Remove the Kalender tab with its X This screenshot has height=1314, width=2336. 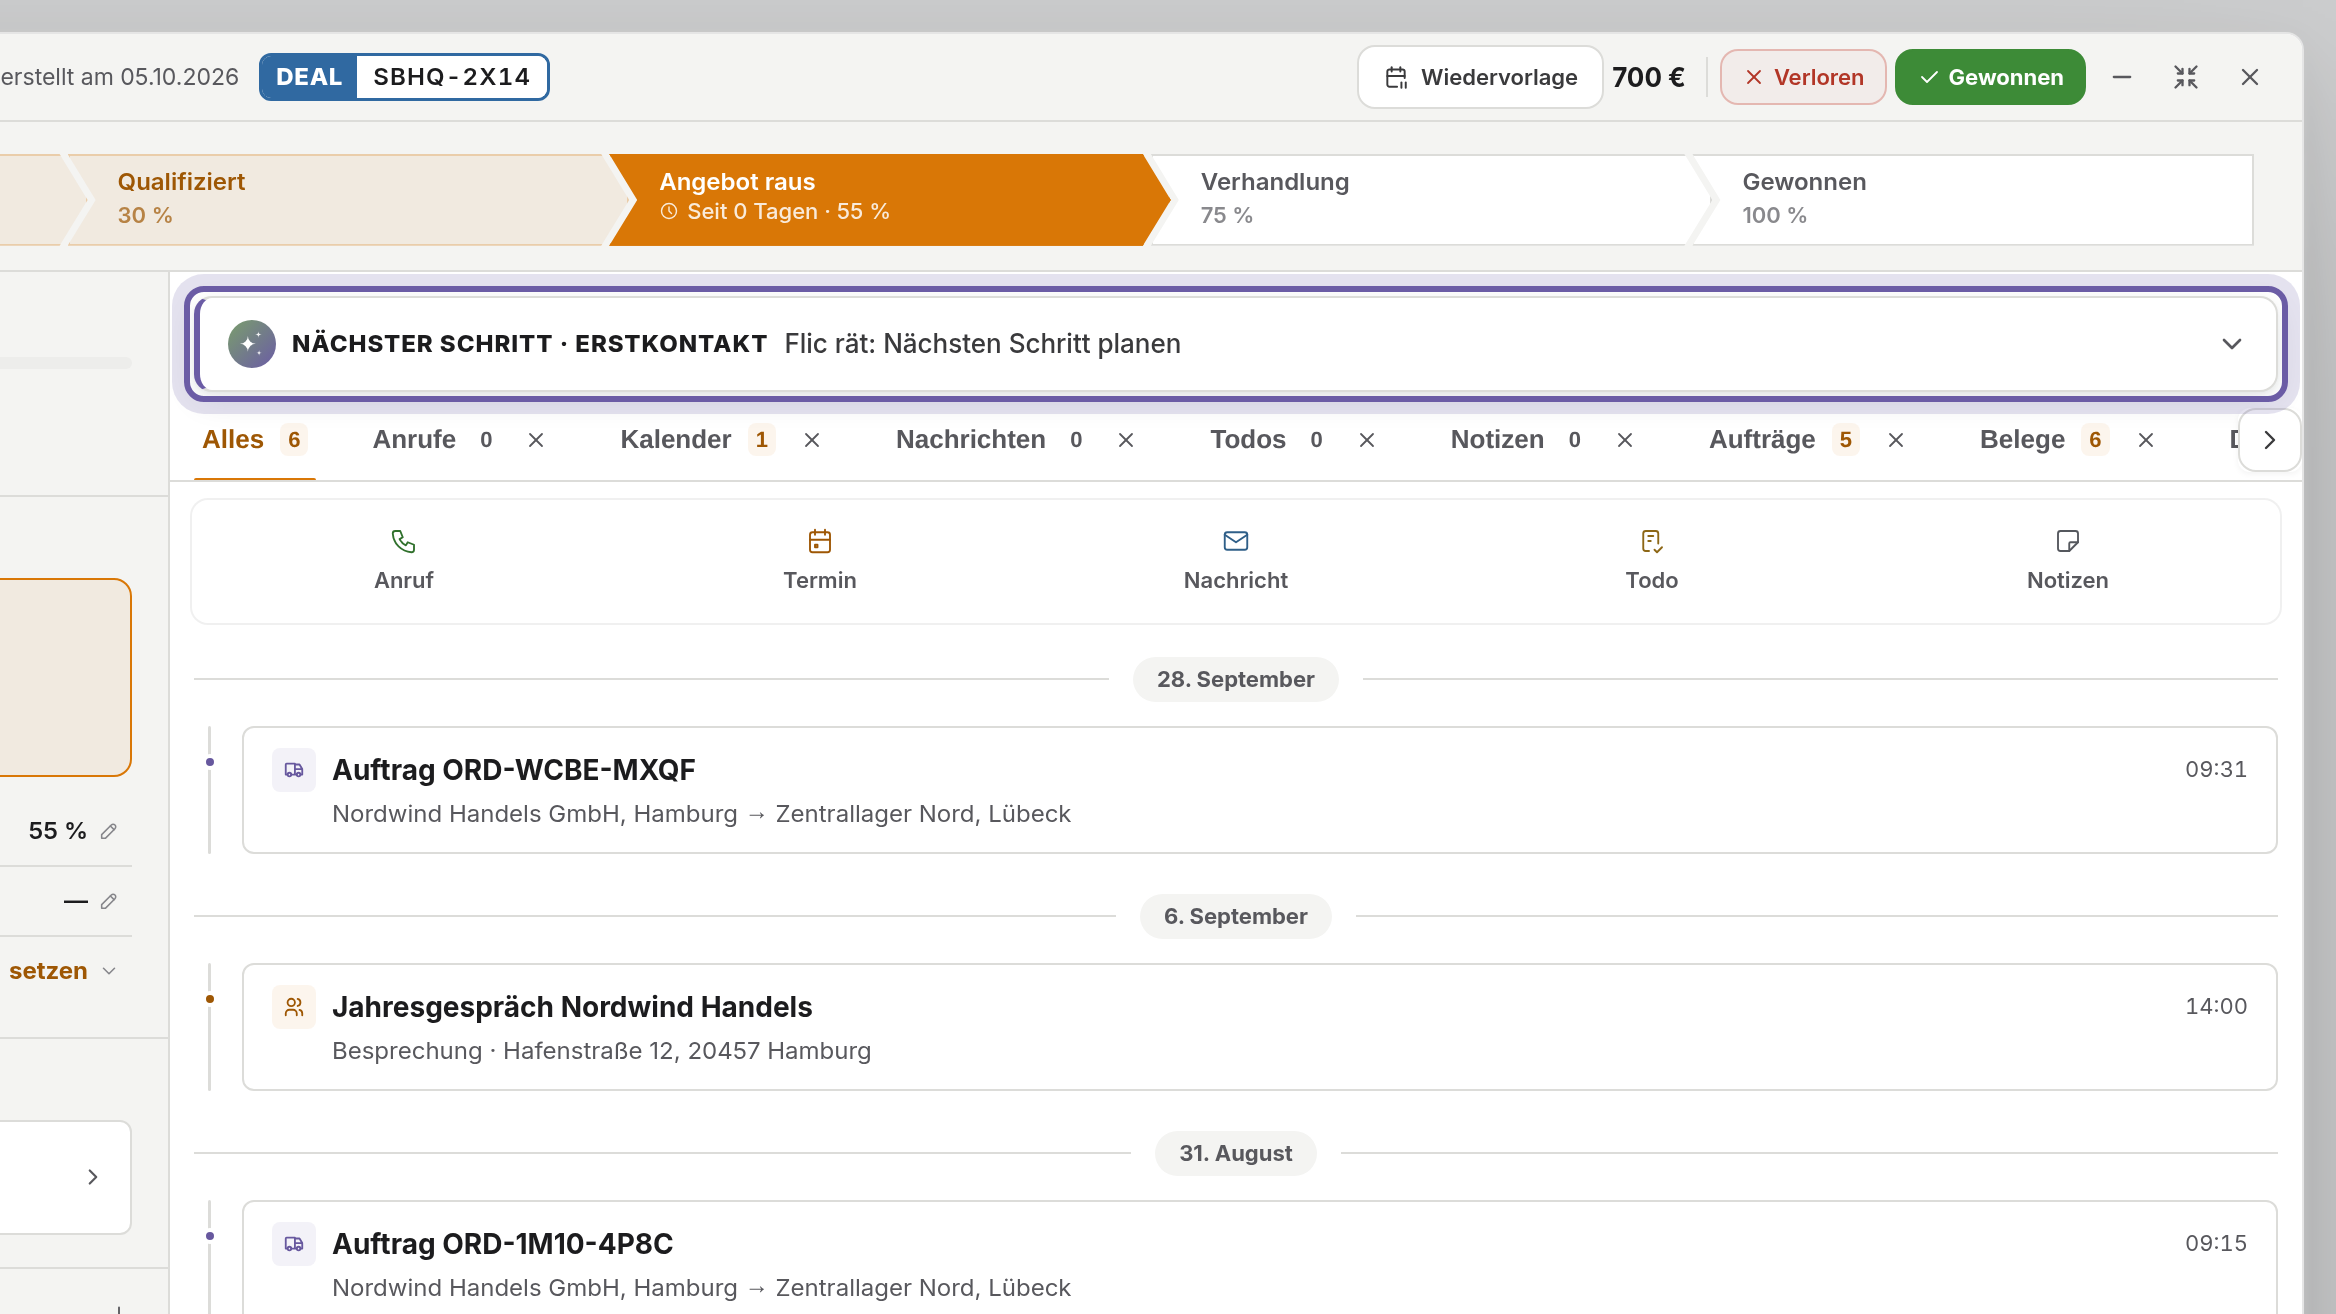(x=812, y=440)
